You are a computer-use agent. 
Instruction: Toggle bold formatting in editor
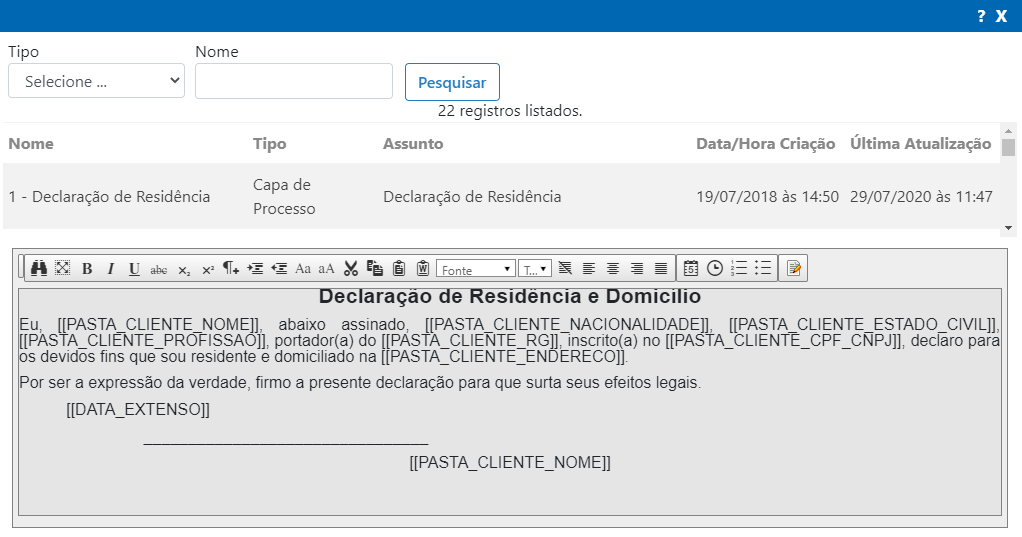pyautogui.click(x=87, y=268)
